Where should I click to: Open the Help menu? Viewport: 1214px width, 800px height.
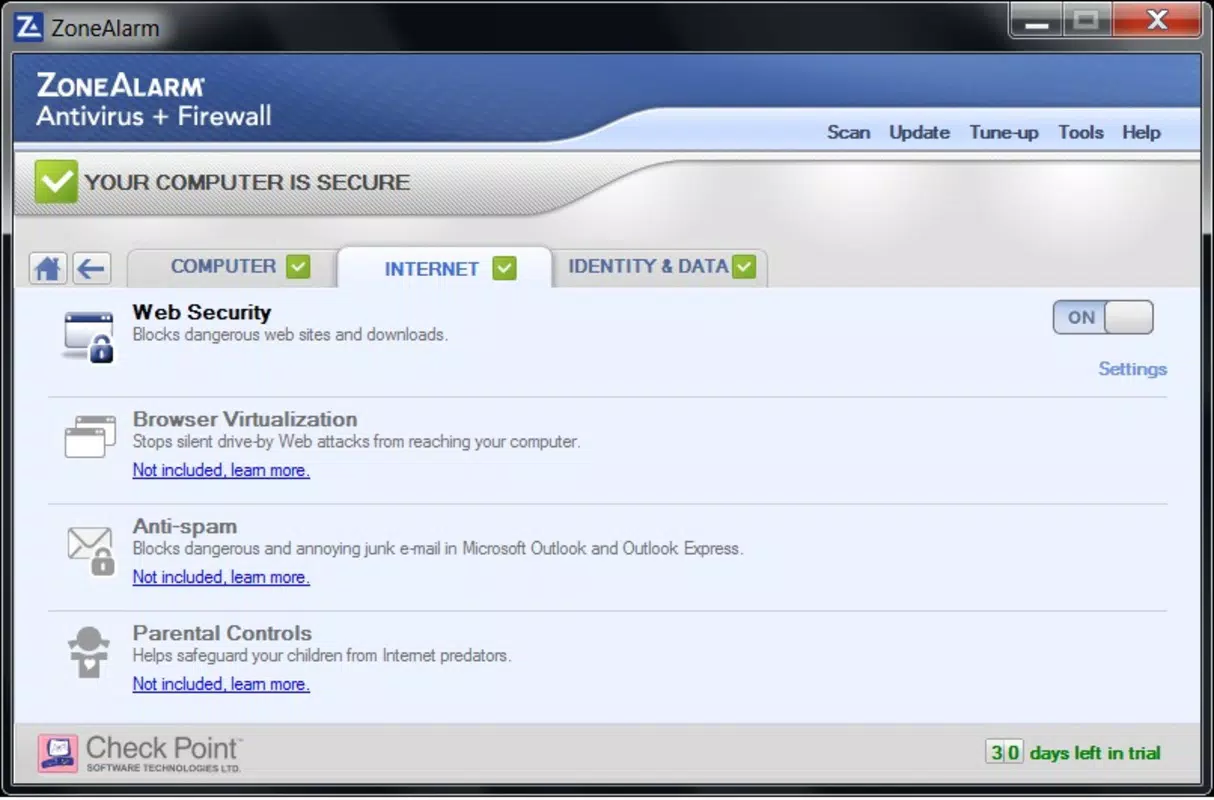point(1141,132)
